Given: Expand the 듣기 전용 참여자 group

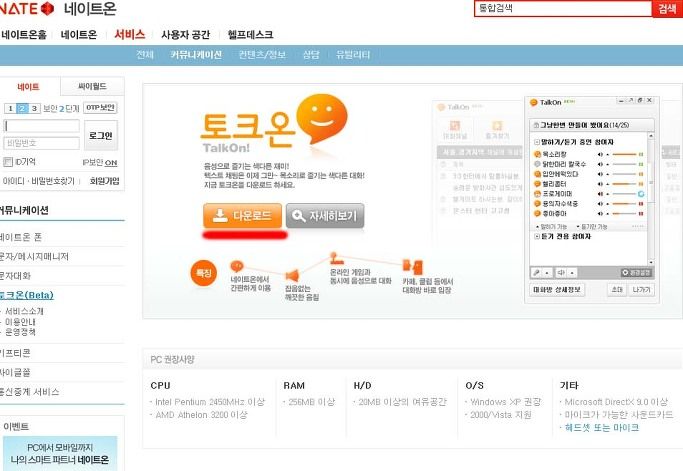Looking at the screenshot, I should 537,236.
